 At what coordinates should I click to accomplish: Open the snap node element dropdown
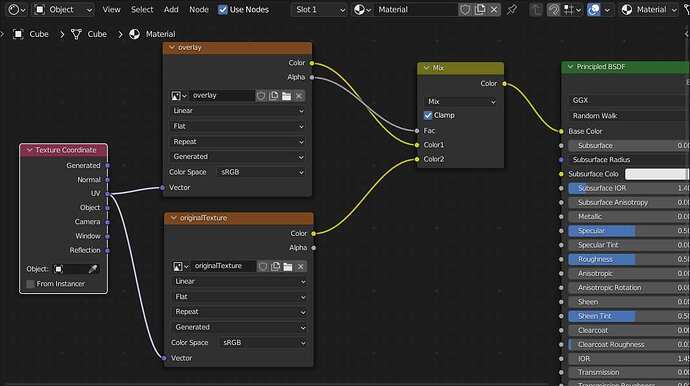572,9
